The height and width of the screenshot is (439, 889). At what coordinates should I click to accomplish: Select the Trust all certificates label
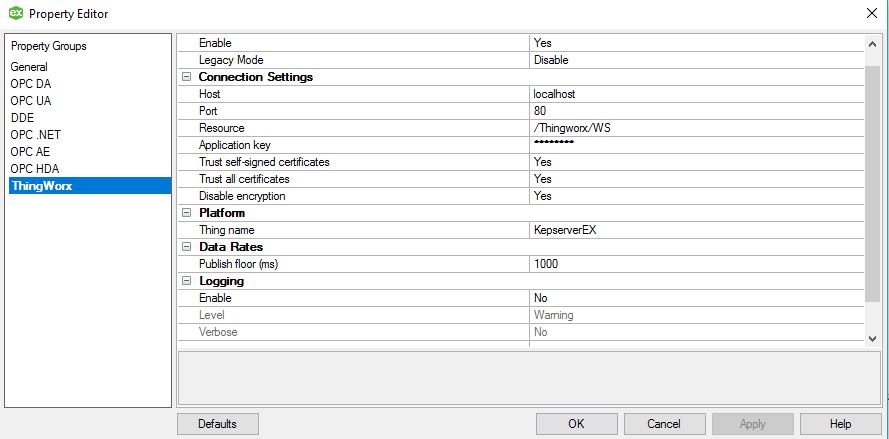pyautogui.click(x=244, y=179)
